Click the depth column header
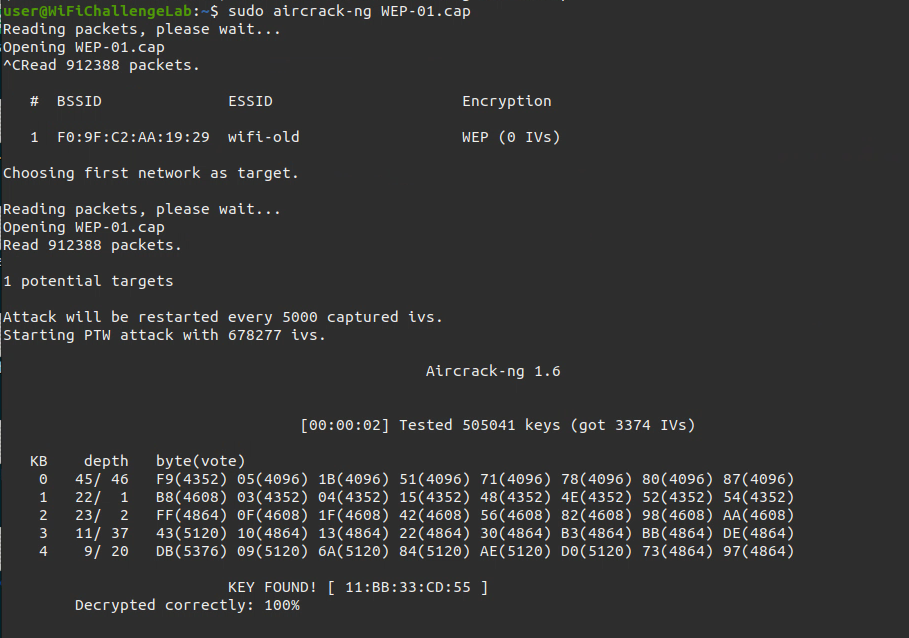Screen dimensions: 909x638 pos(106,461)
